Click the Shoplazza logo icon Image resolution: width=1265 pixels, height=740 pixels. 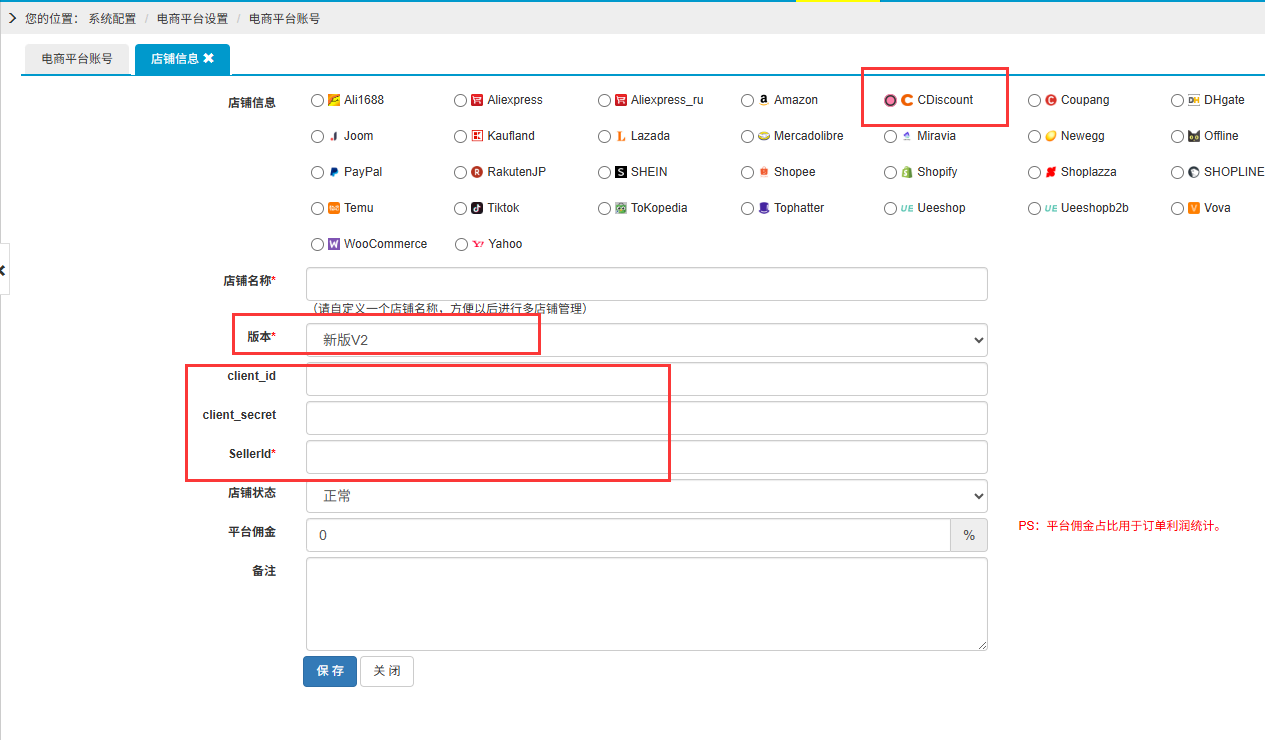(x=1051, y=172)
